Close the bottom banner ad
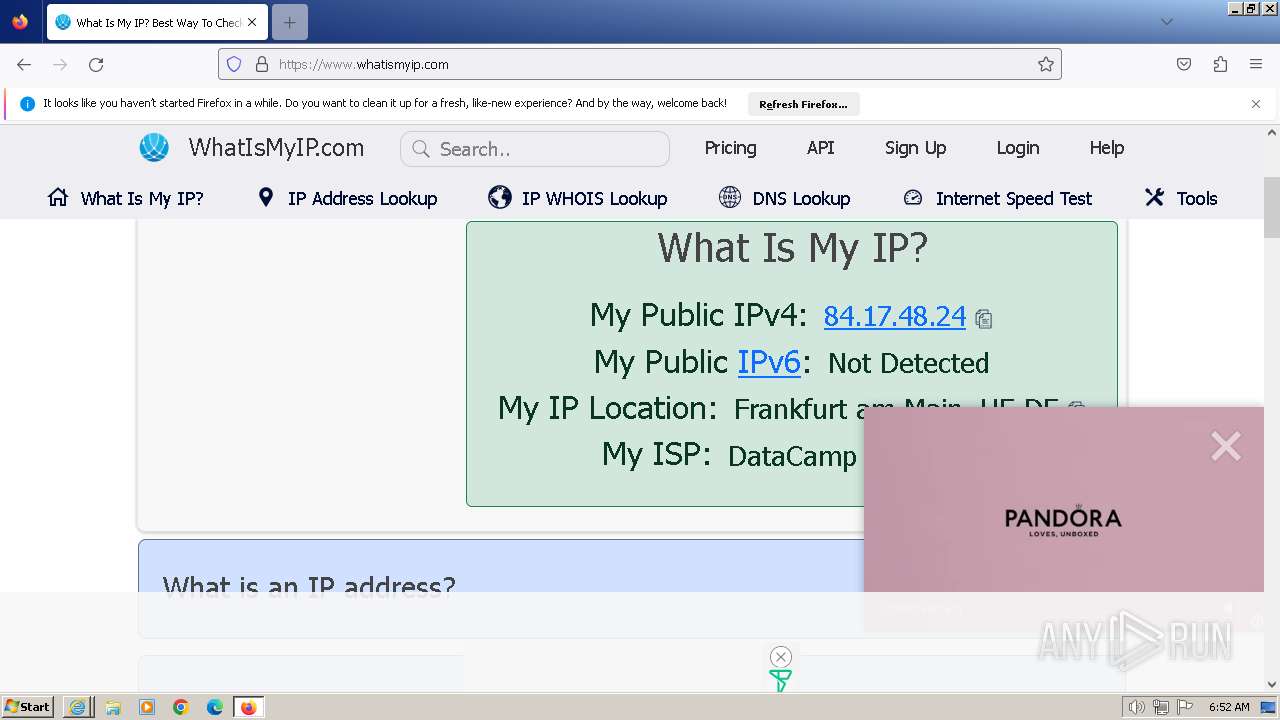Screen dimensions: 1280x720 781,656
